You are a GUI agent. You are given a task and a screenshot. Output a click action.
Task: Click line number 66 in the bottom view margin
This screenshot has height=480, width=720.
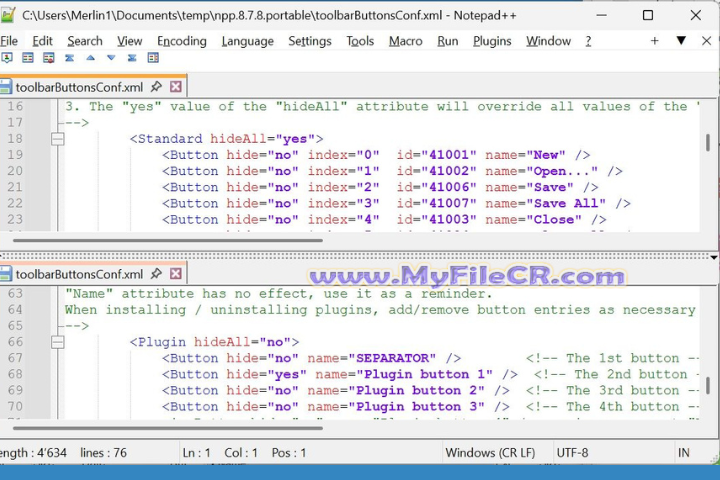click(x=15, y=342)
